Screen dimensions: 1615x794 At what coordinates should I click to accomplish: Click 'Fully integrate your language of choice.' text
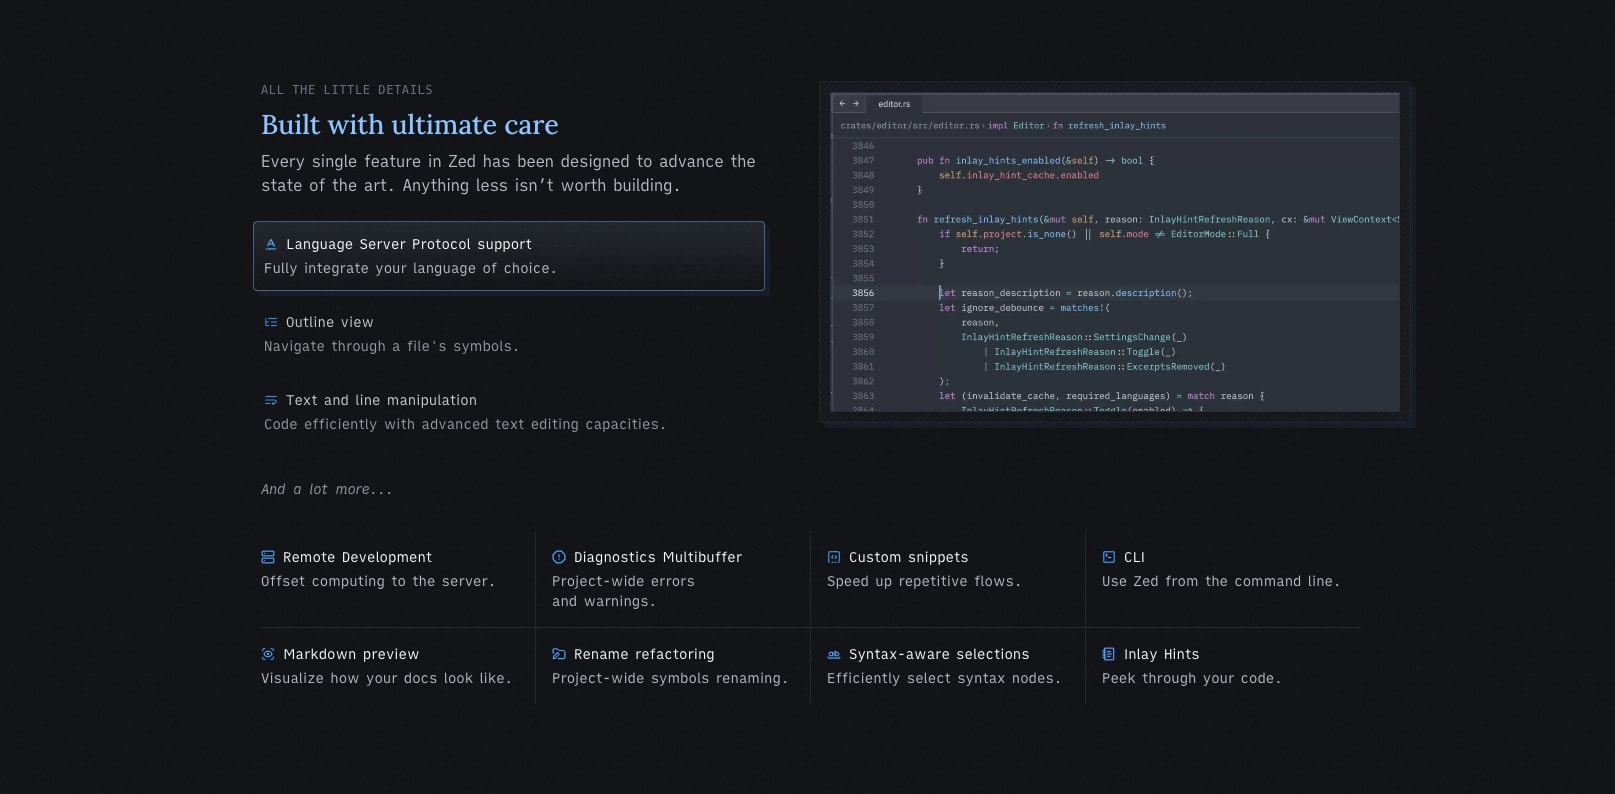pyautogui.click(x=410, y=268)
